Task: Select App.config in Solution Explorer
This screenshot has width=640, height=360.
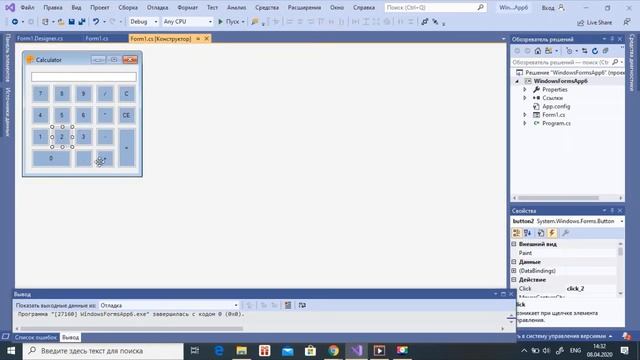Action: click(556, 106)
